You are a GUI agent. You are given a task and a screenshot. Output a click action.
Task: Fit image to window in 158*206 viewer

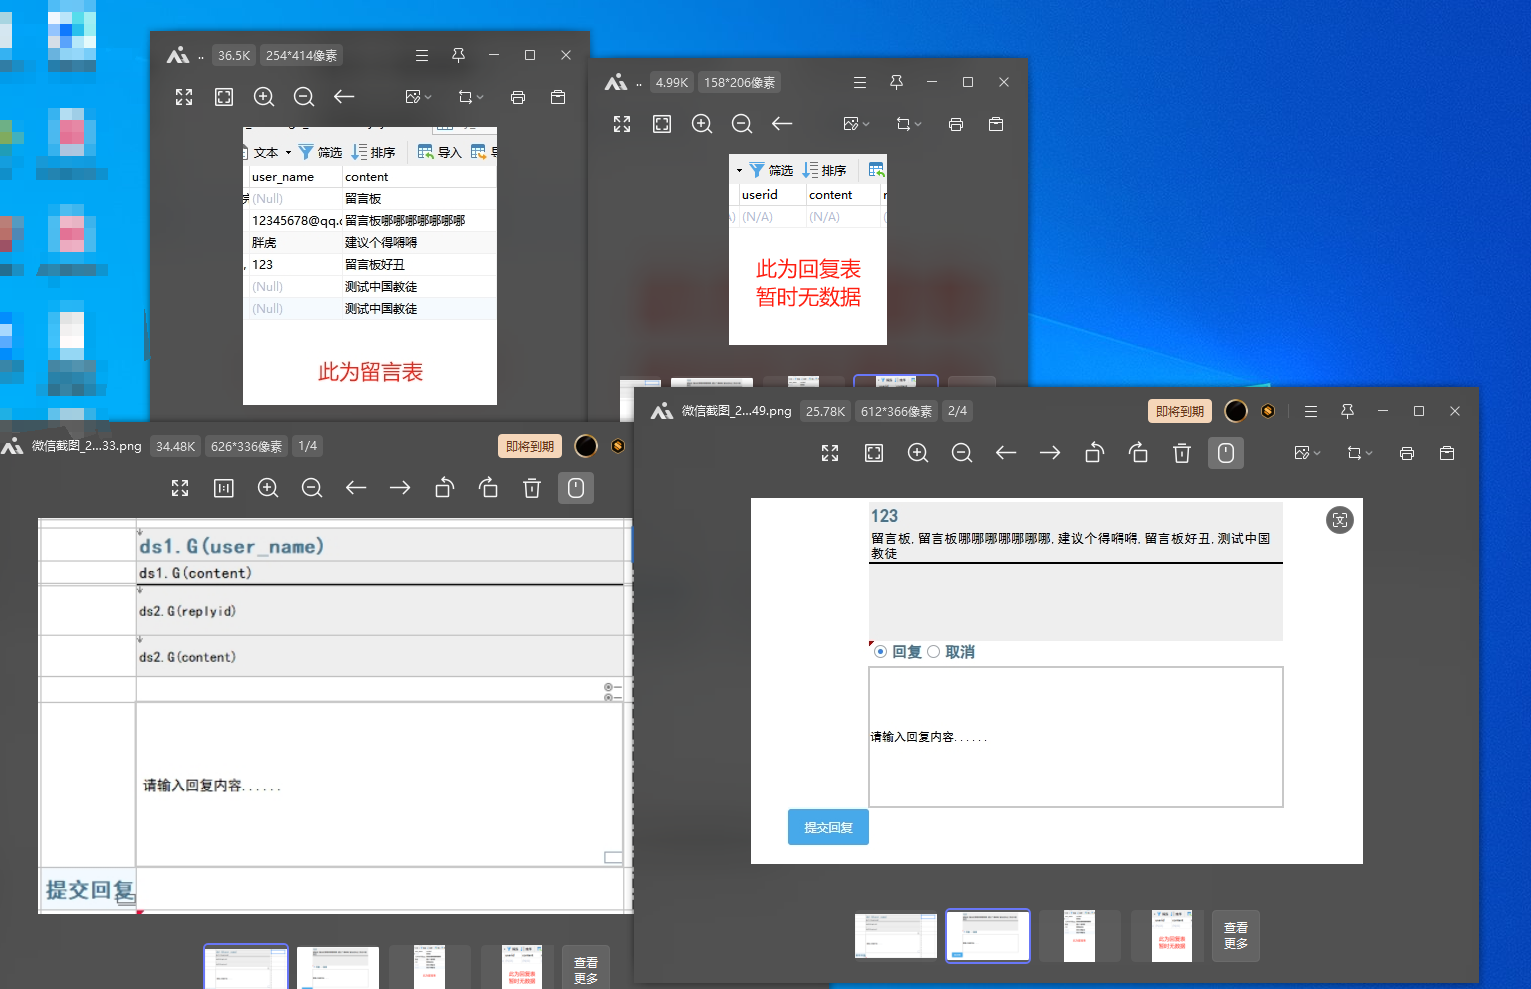tap(662, 124)
